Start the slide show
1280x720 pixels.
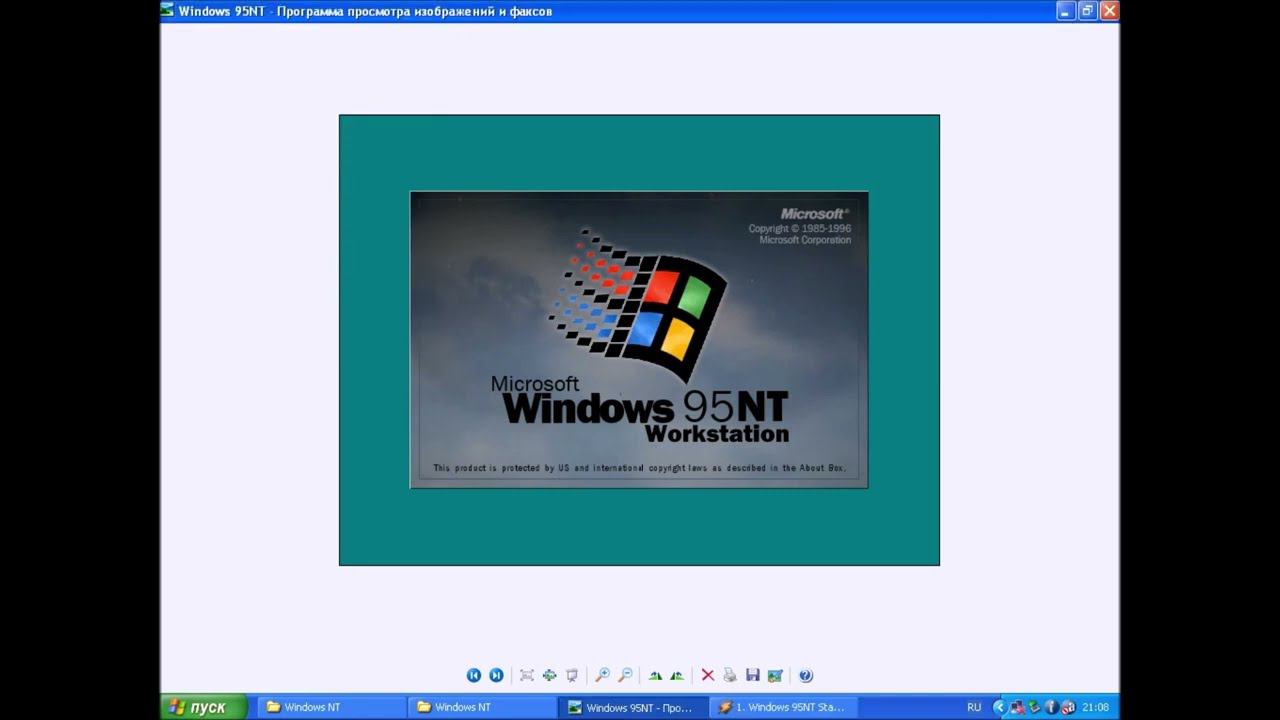click(x=572, y=676)
